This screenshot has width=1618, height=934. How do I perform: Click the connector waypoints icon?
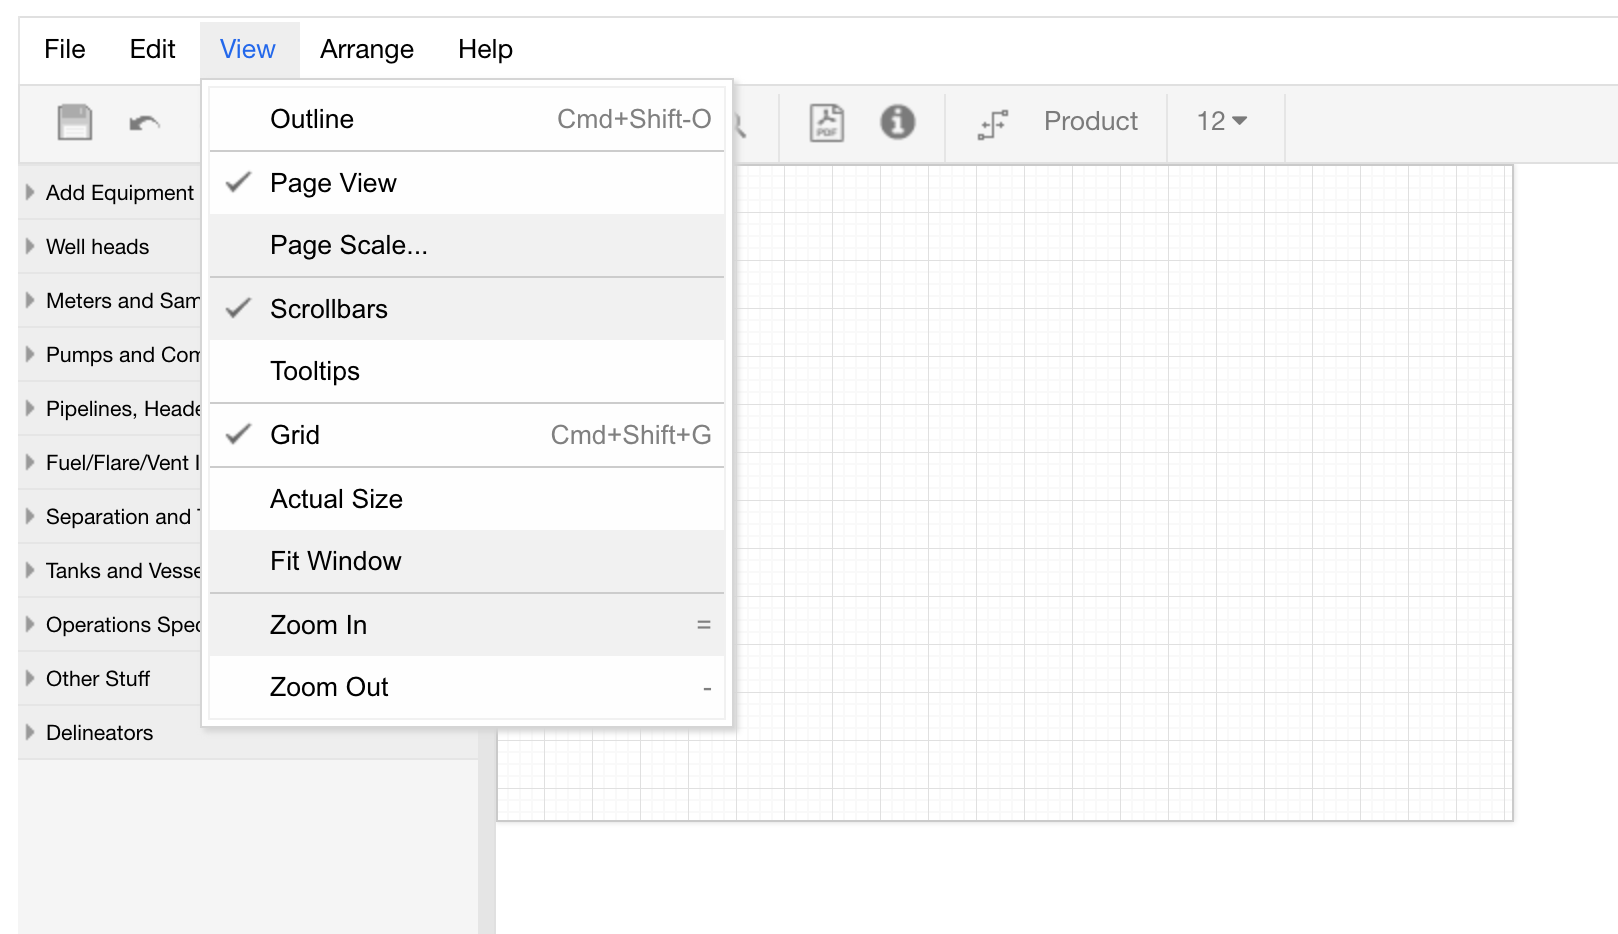[993, 123]
